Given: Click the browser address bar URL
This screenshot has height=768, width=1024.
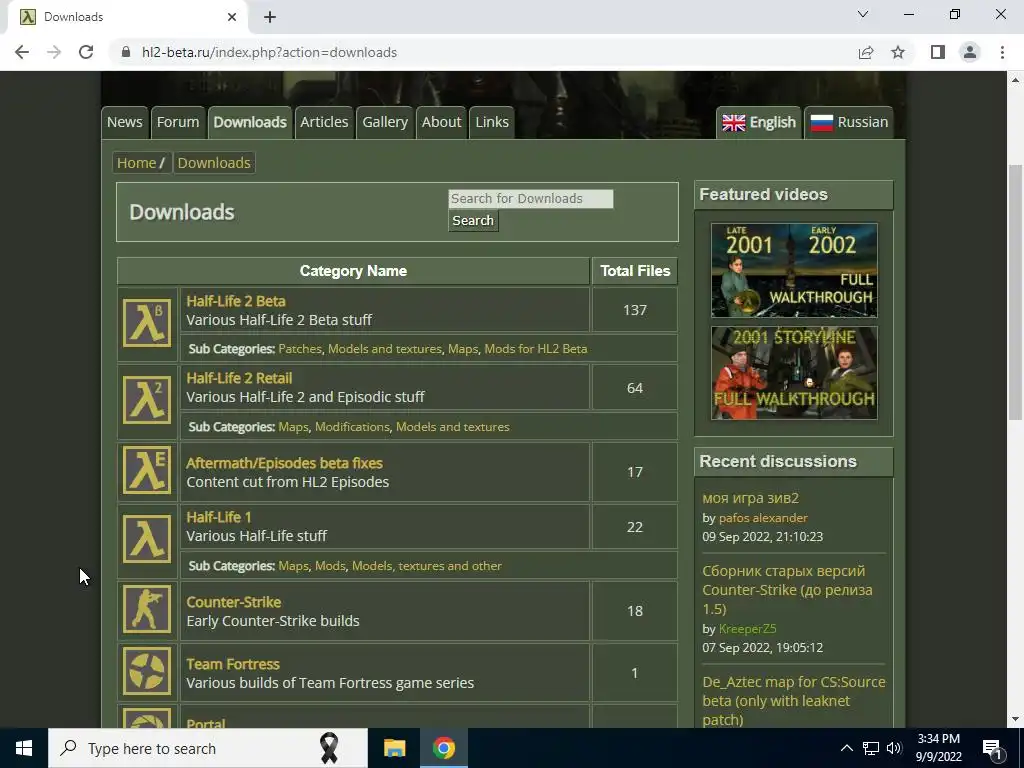Looking at the screenshot, I should tap(269, 52).
